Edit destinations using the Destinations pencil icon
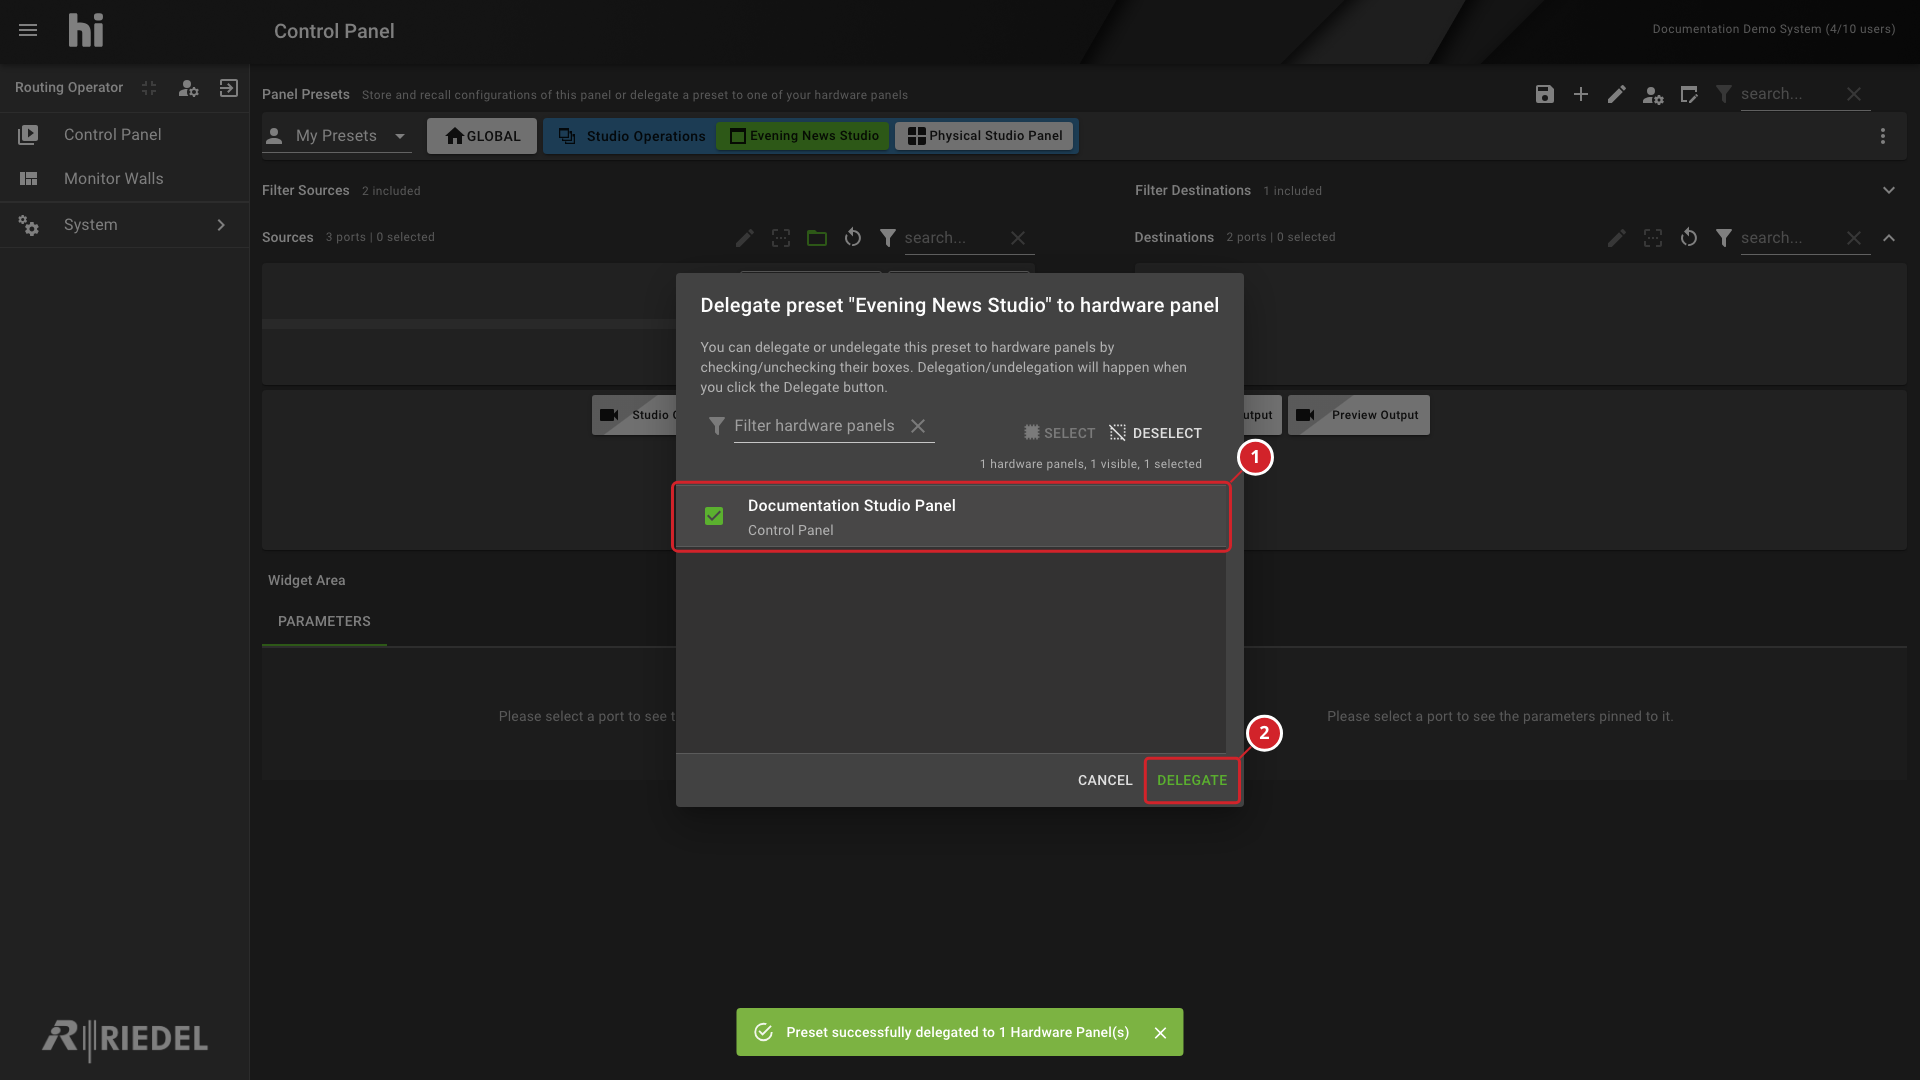The height and width of the screenshot is (1080, 1920). pos(1617,238)
